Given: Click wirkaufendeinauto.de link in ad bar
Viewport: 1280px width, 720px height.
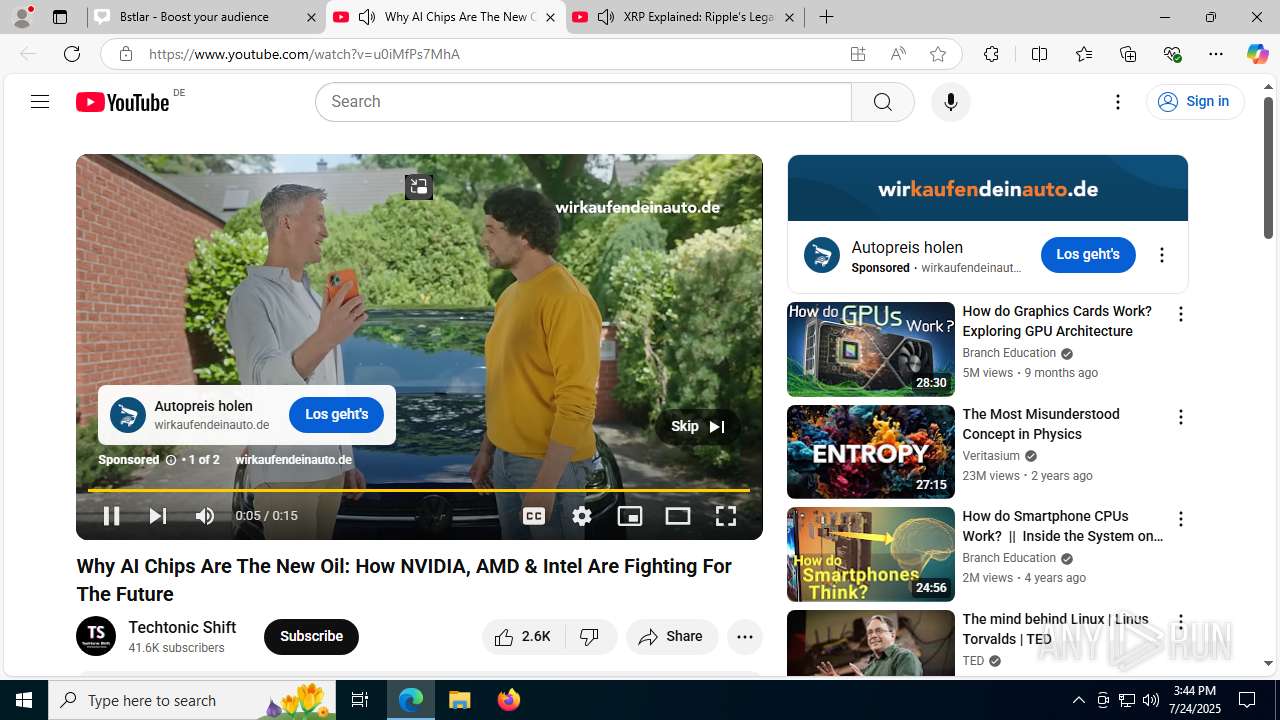Looking at the screenshot, I should [293, 460].
